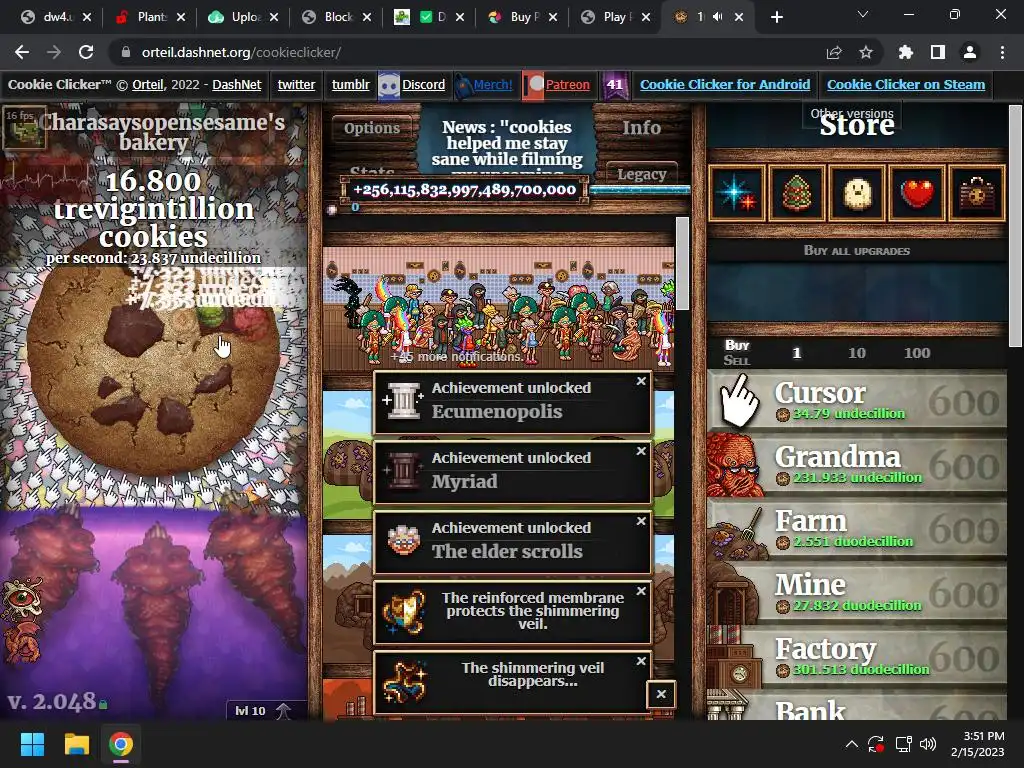This screenshot has height=768, width=1024.
Task: Purchase a Farm building
Action: 856,528
